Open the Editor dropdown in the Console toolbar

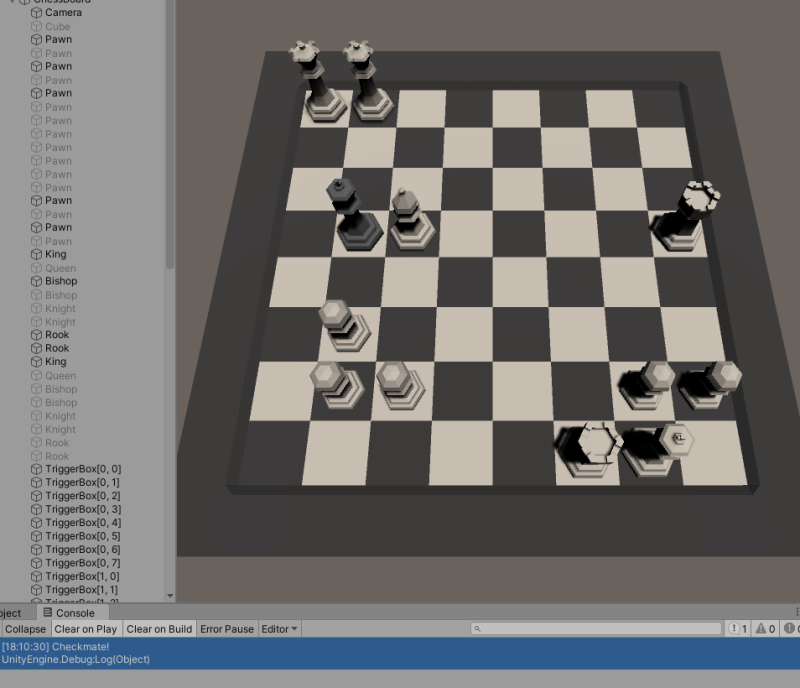(279, 629)
